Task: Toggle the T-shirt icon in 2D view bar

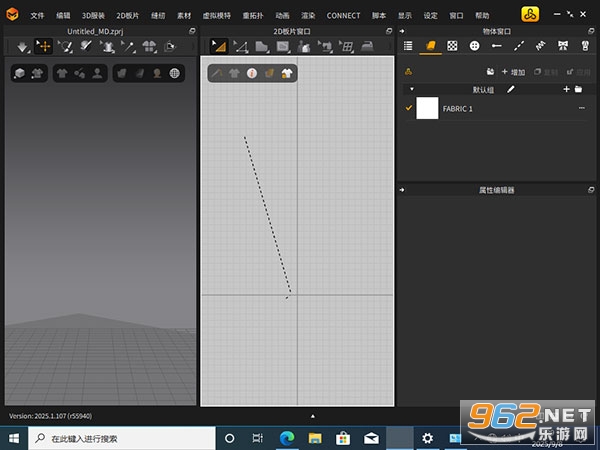Action: pos(234,73)
